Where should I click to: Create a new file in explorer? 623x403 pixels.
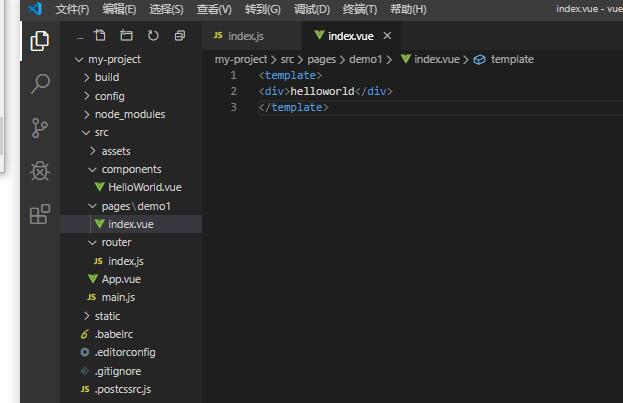click(100, 35)
